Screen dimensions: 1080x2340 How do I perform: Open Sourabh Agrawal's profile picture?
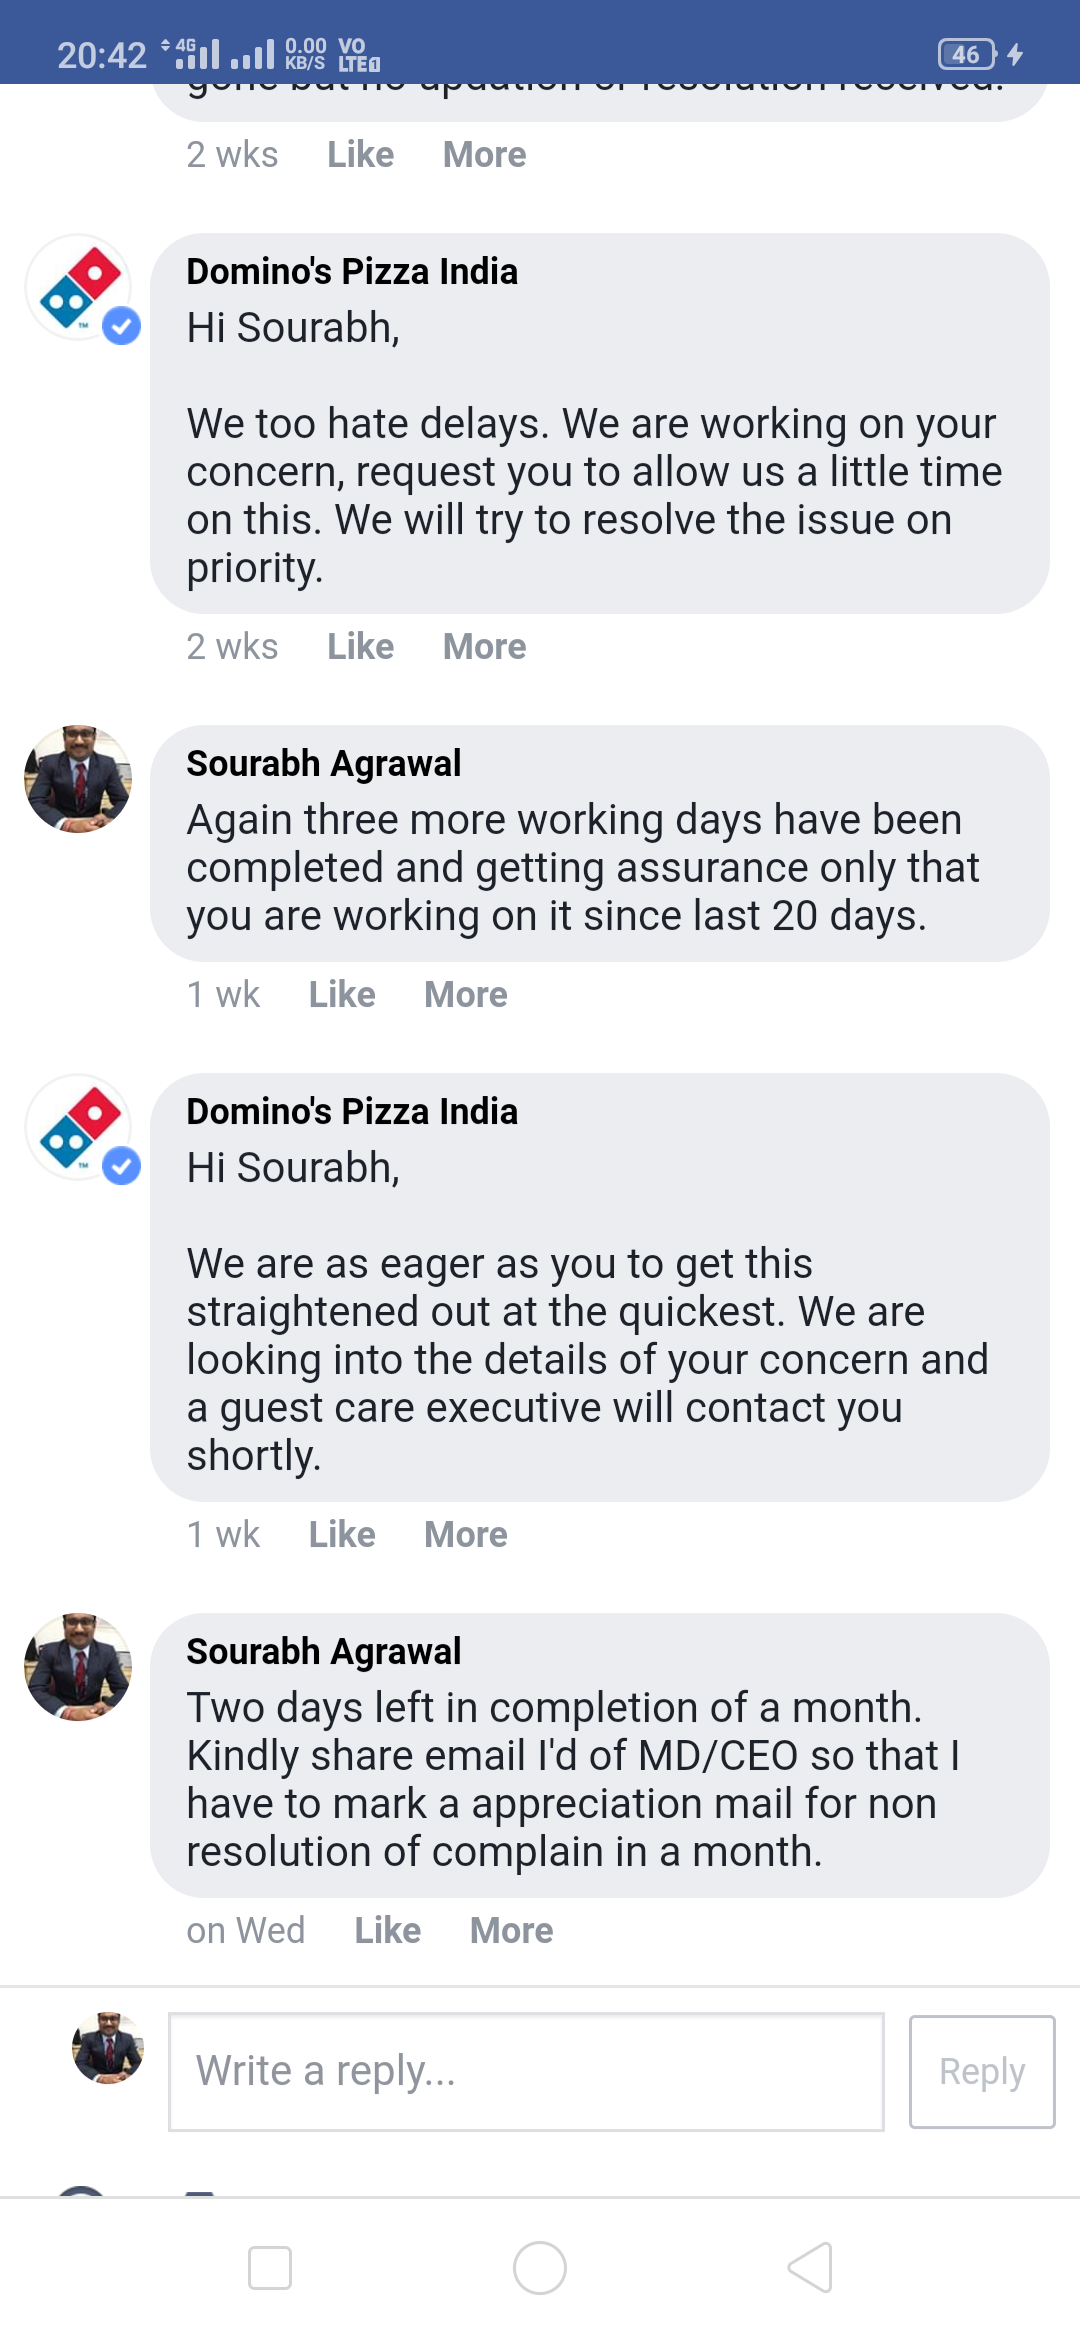click(x=76, y=780)
